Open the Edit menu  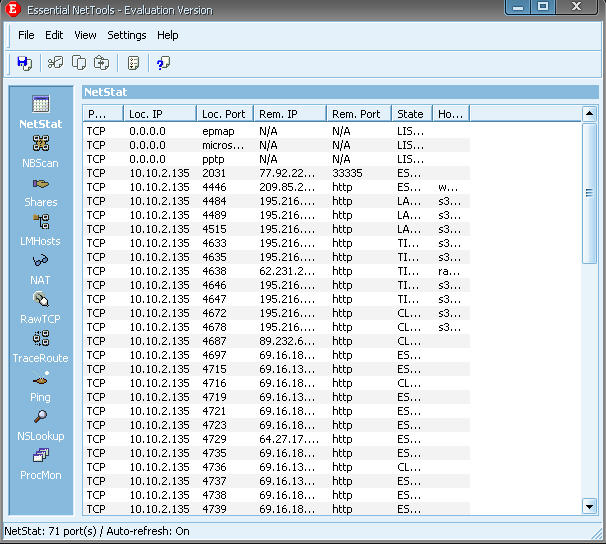(54, 35)
